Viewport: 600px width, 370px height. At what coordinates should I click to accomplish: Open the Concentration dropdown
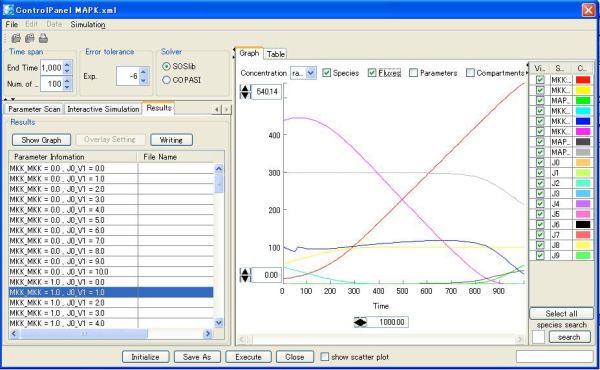pyautogui.click(x=311, y=73)
